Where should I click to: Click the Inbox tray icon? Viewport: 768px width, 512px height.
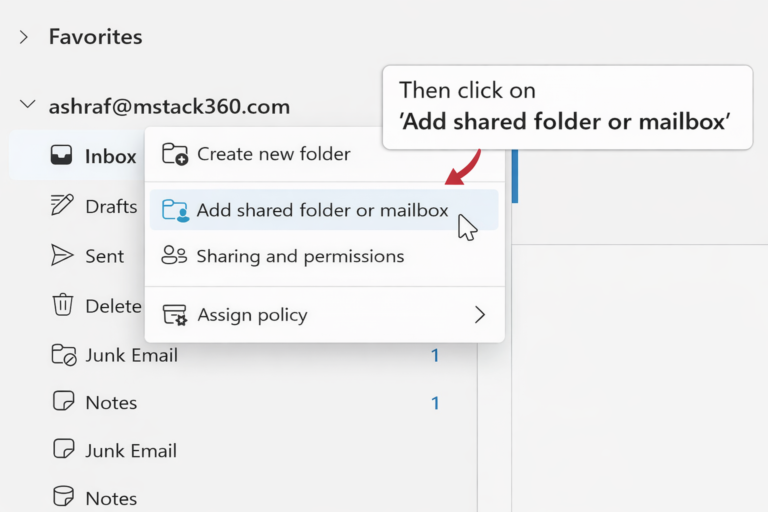[62, 156]
